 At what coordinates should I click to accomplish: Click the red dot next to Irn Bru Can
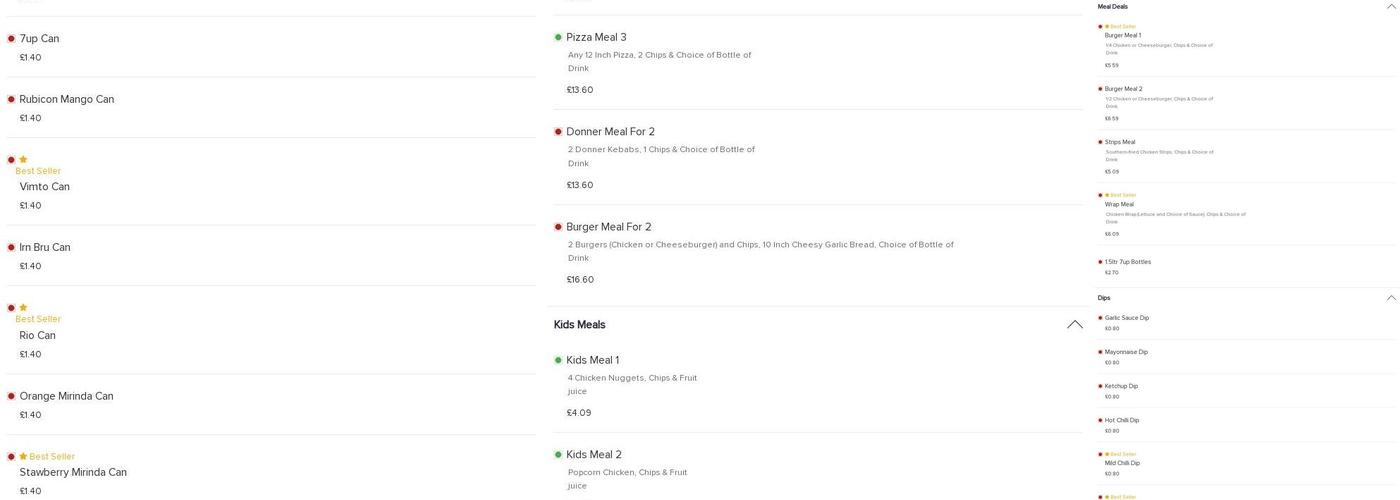coord(11,248)
